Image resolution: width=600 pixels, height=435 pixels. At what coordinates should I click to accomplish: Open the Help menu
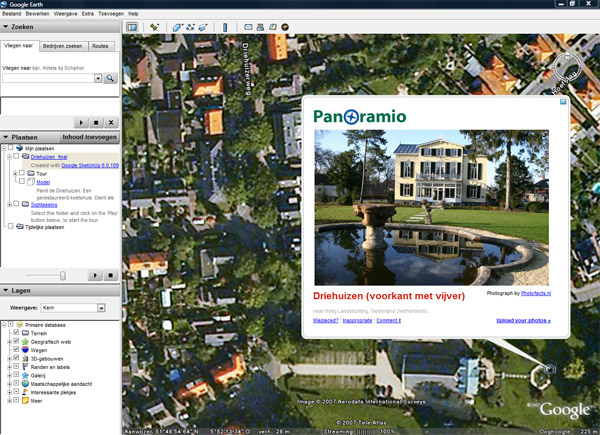(x=133, y=14)
